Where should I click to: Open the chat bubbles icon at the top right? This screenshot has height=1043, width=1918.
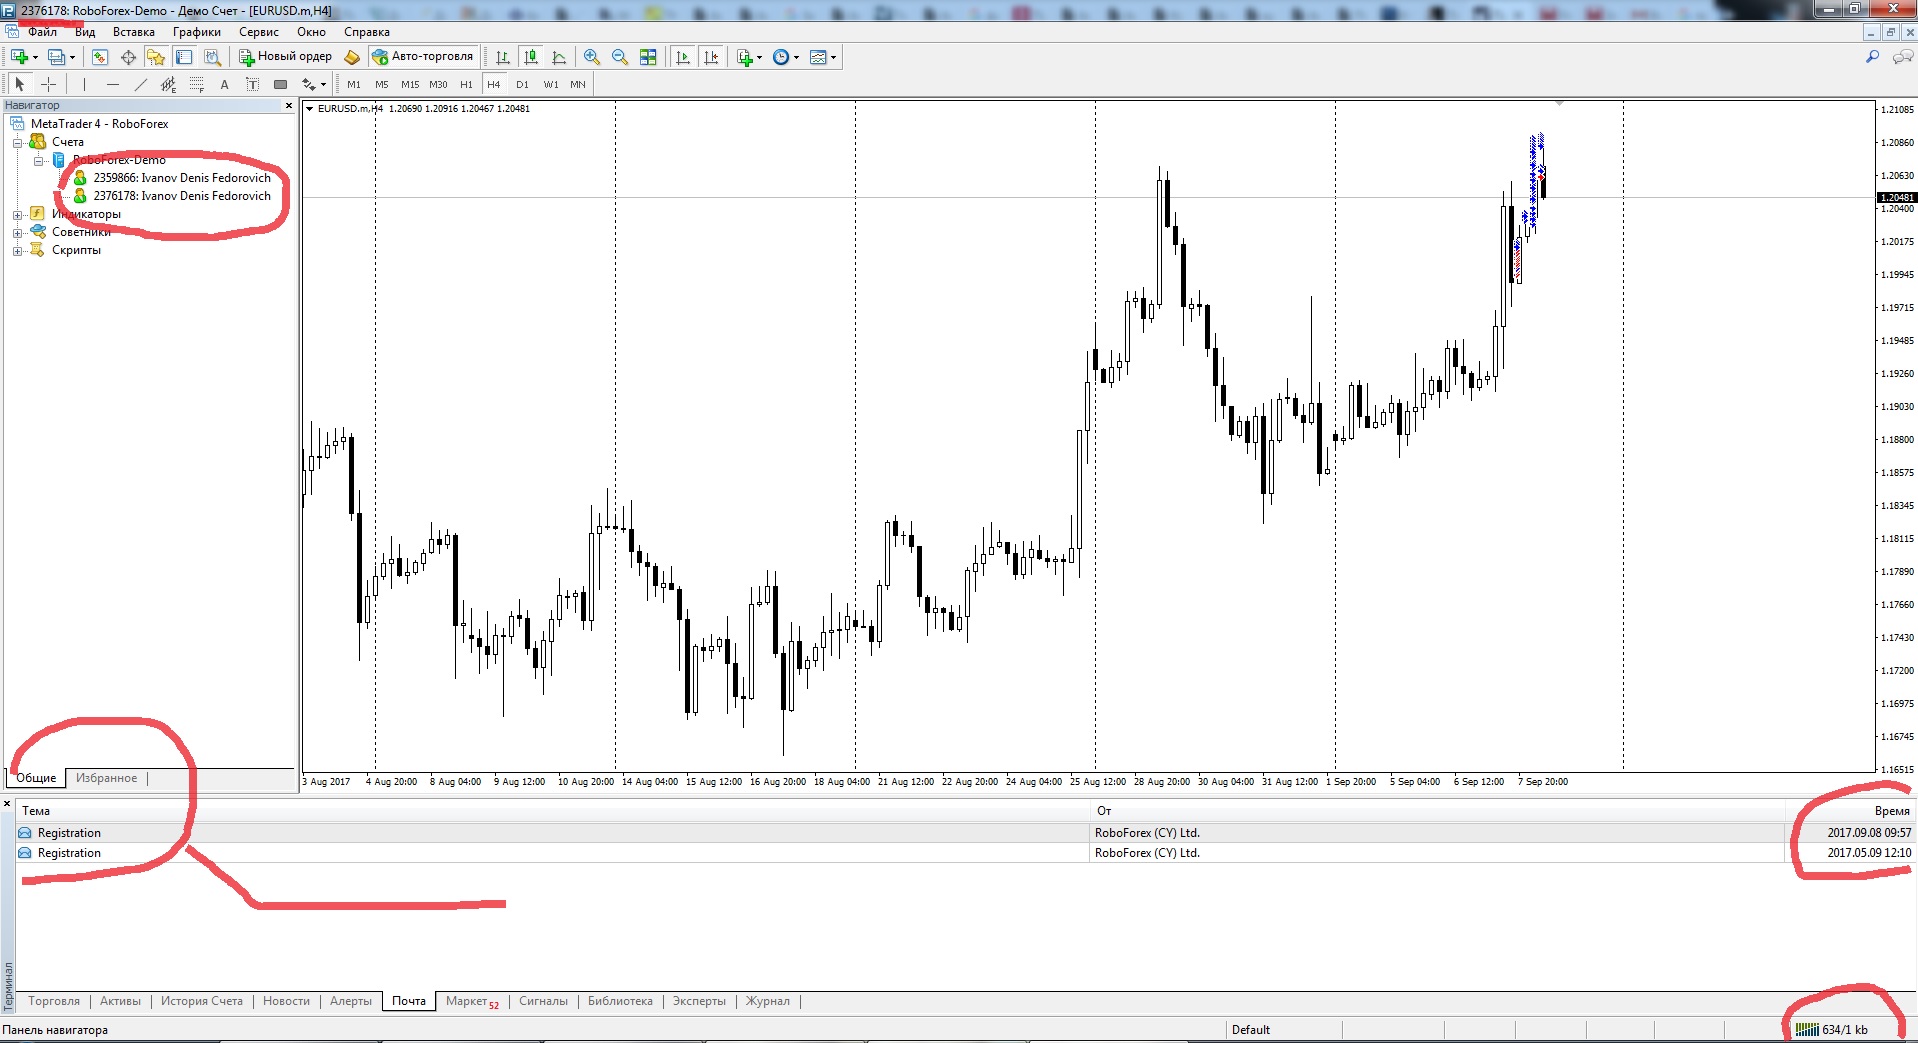click(x=1903, y=57)
